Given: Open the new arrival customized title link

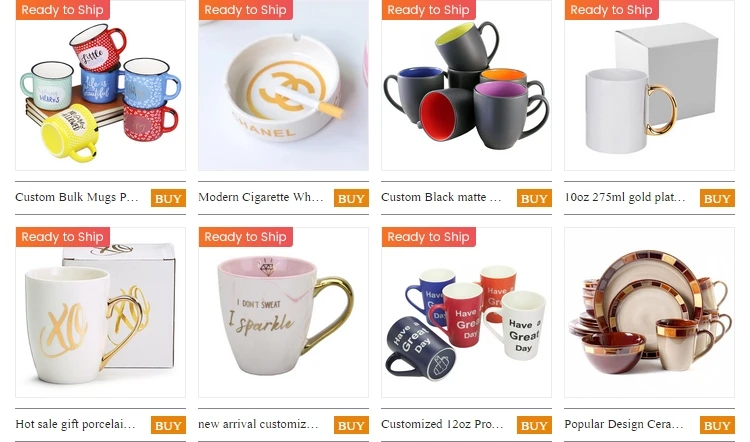Looking at the screenshot, I should coord(258,424).
